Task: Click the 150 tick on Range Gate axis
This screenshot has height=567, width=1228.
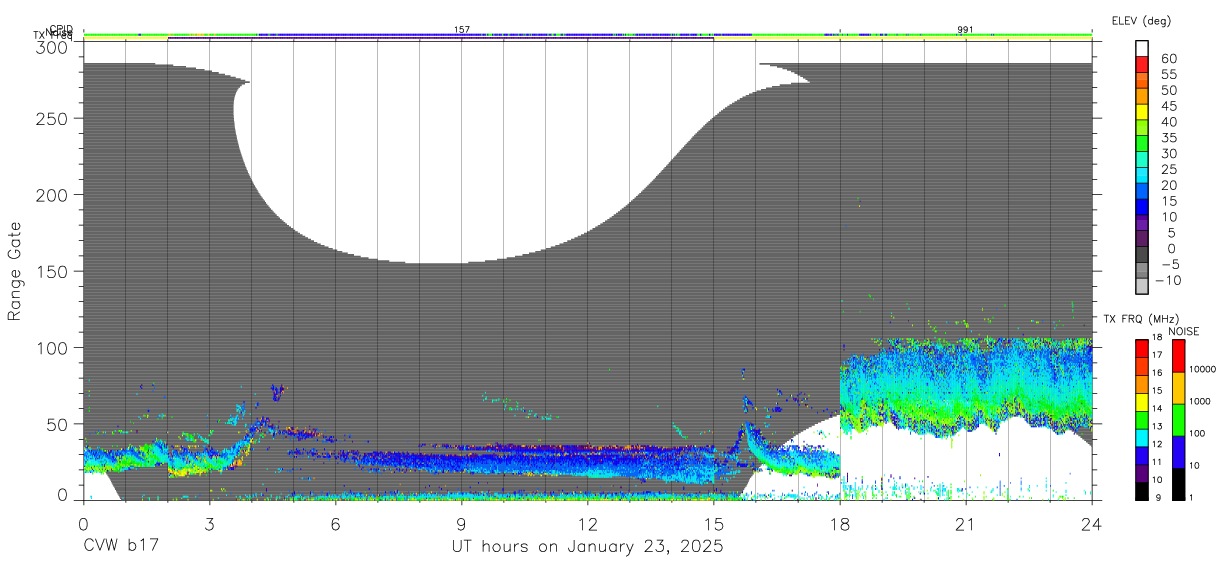Action: coord(53,271)
